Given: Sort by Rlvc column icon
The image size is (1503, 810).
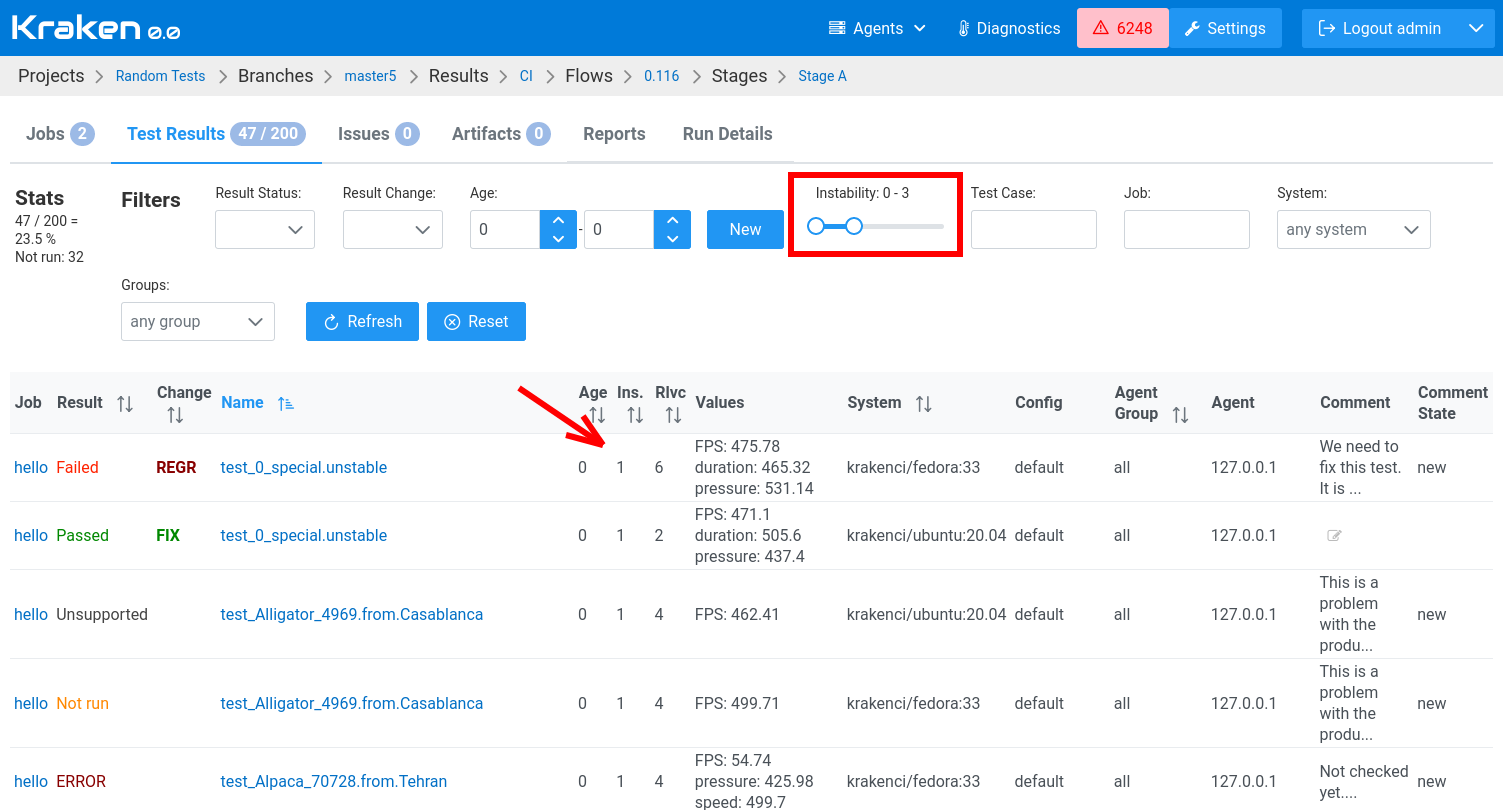Looking at the screenshot, I should (673, 414).
